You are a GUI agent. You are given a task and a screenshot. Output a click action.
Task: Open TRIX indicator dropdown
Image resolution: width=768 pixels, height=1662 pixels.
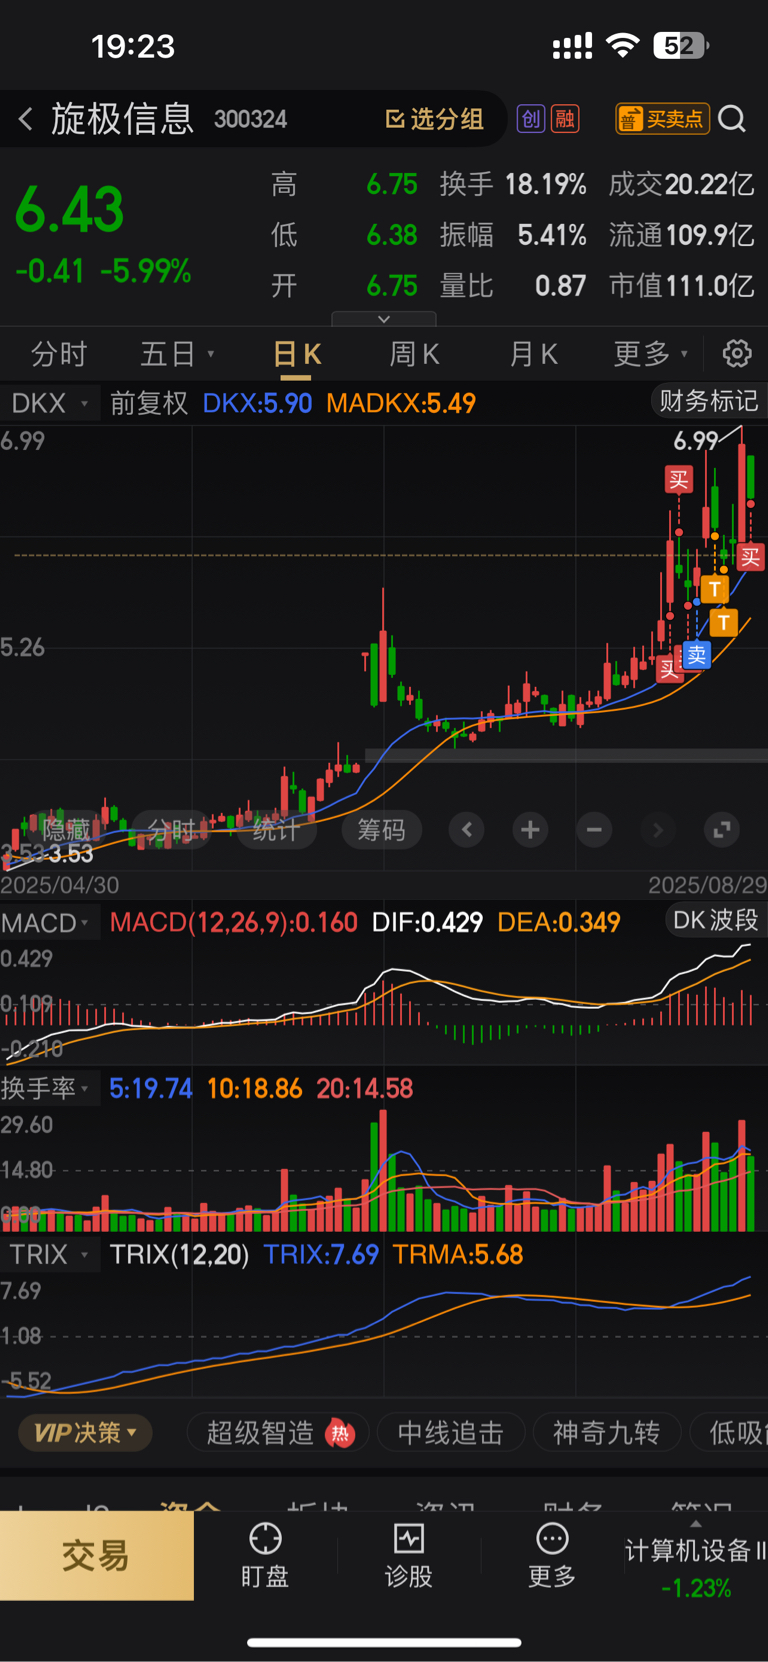[49, 1254]
